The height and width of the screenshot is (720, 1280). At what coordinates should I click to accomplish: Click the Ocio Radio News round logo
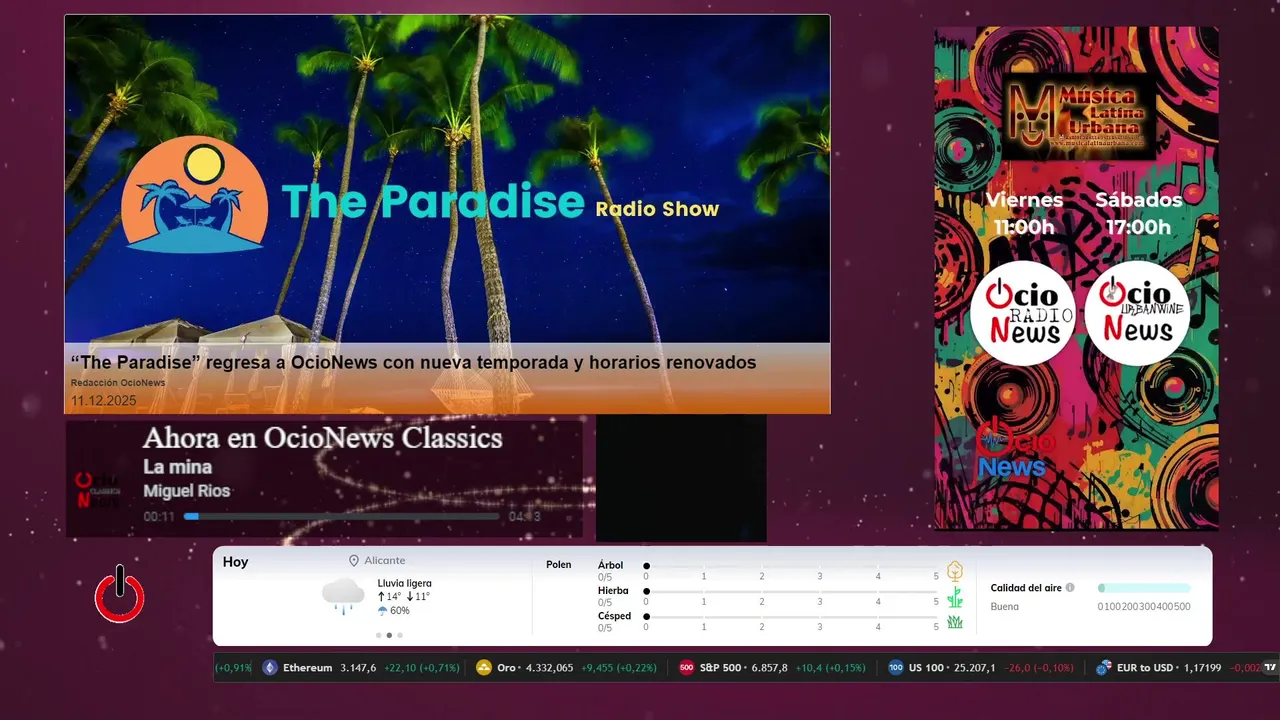(1023, 313)
